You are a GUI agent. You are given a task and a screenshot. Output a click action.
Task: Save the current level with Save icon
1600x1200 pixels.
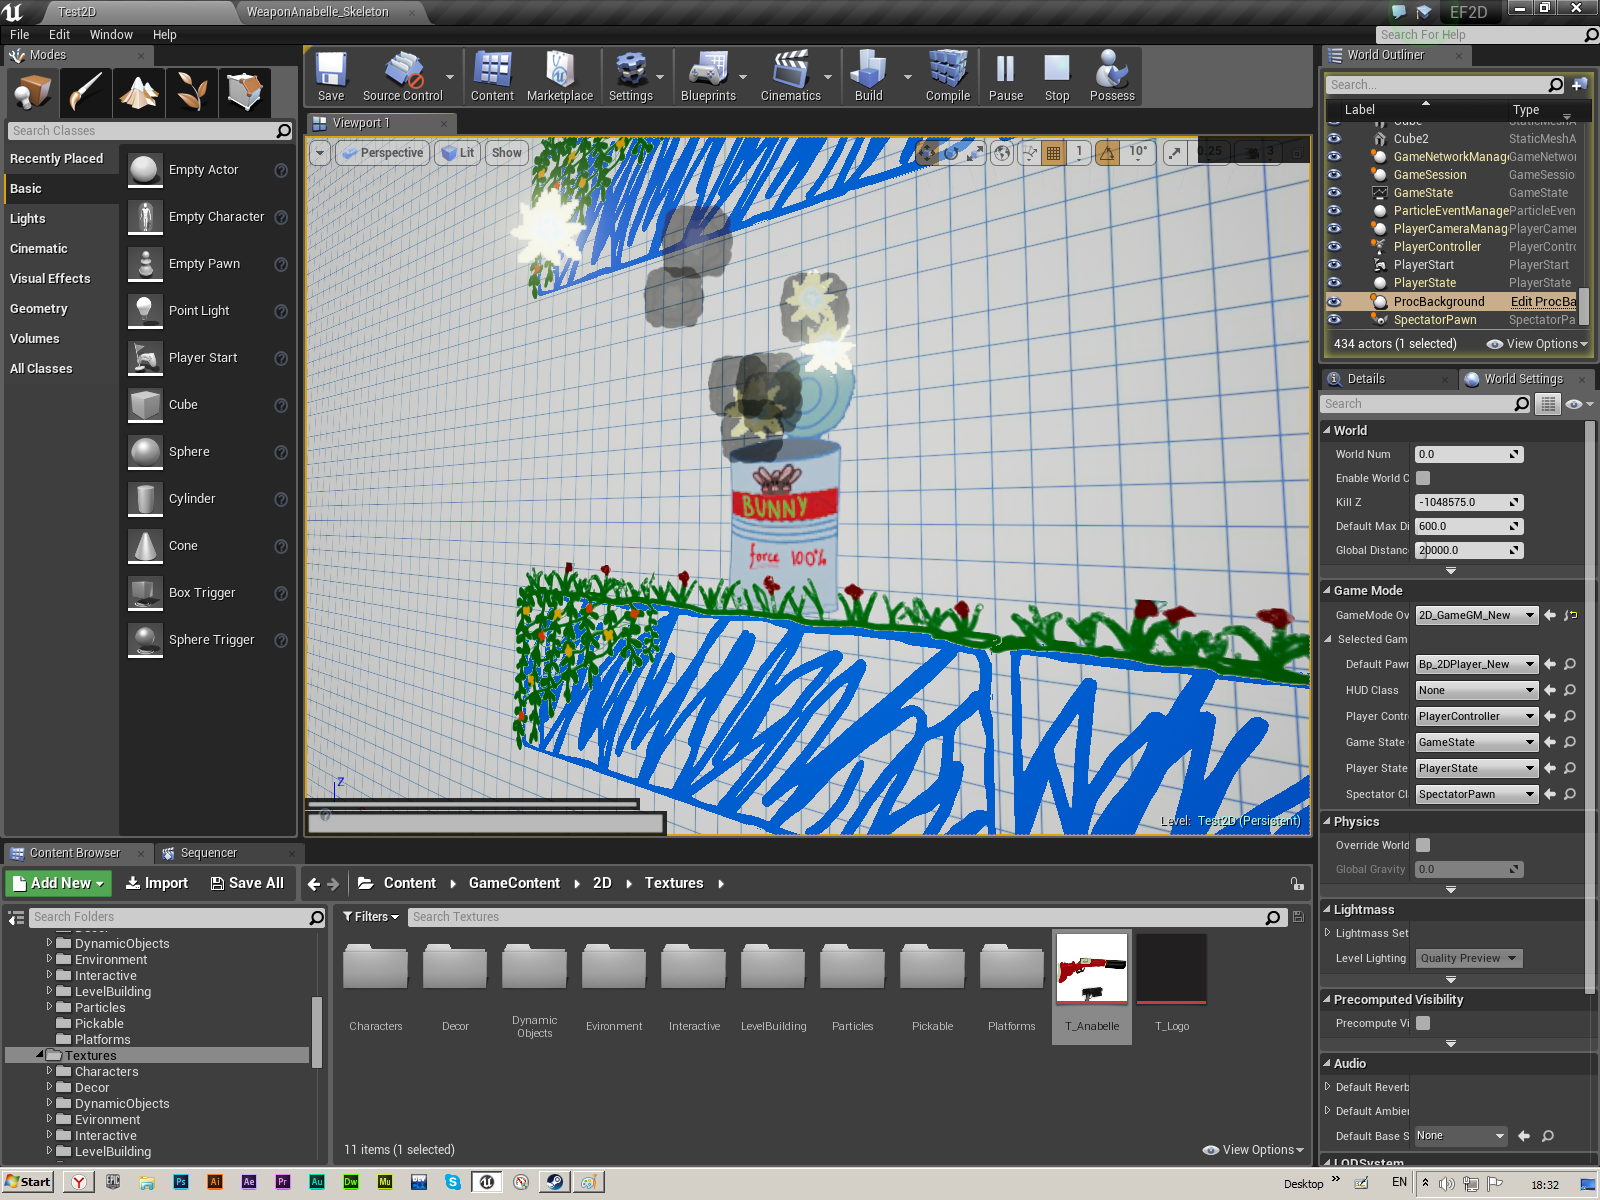[x=331, y=77]
